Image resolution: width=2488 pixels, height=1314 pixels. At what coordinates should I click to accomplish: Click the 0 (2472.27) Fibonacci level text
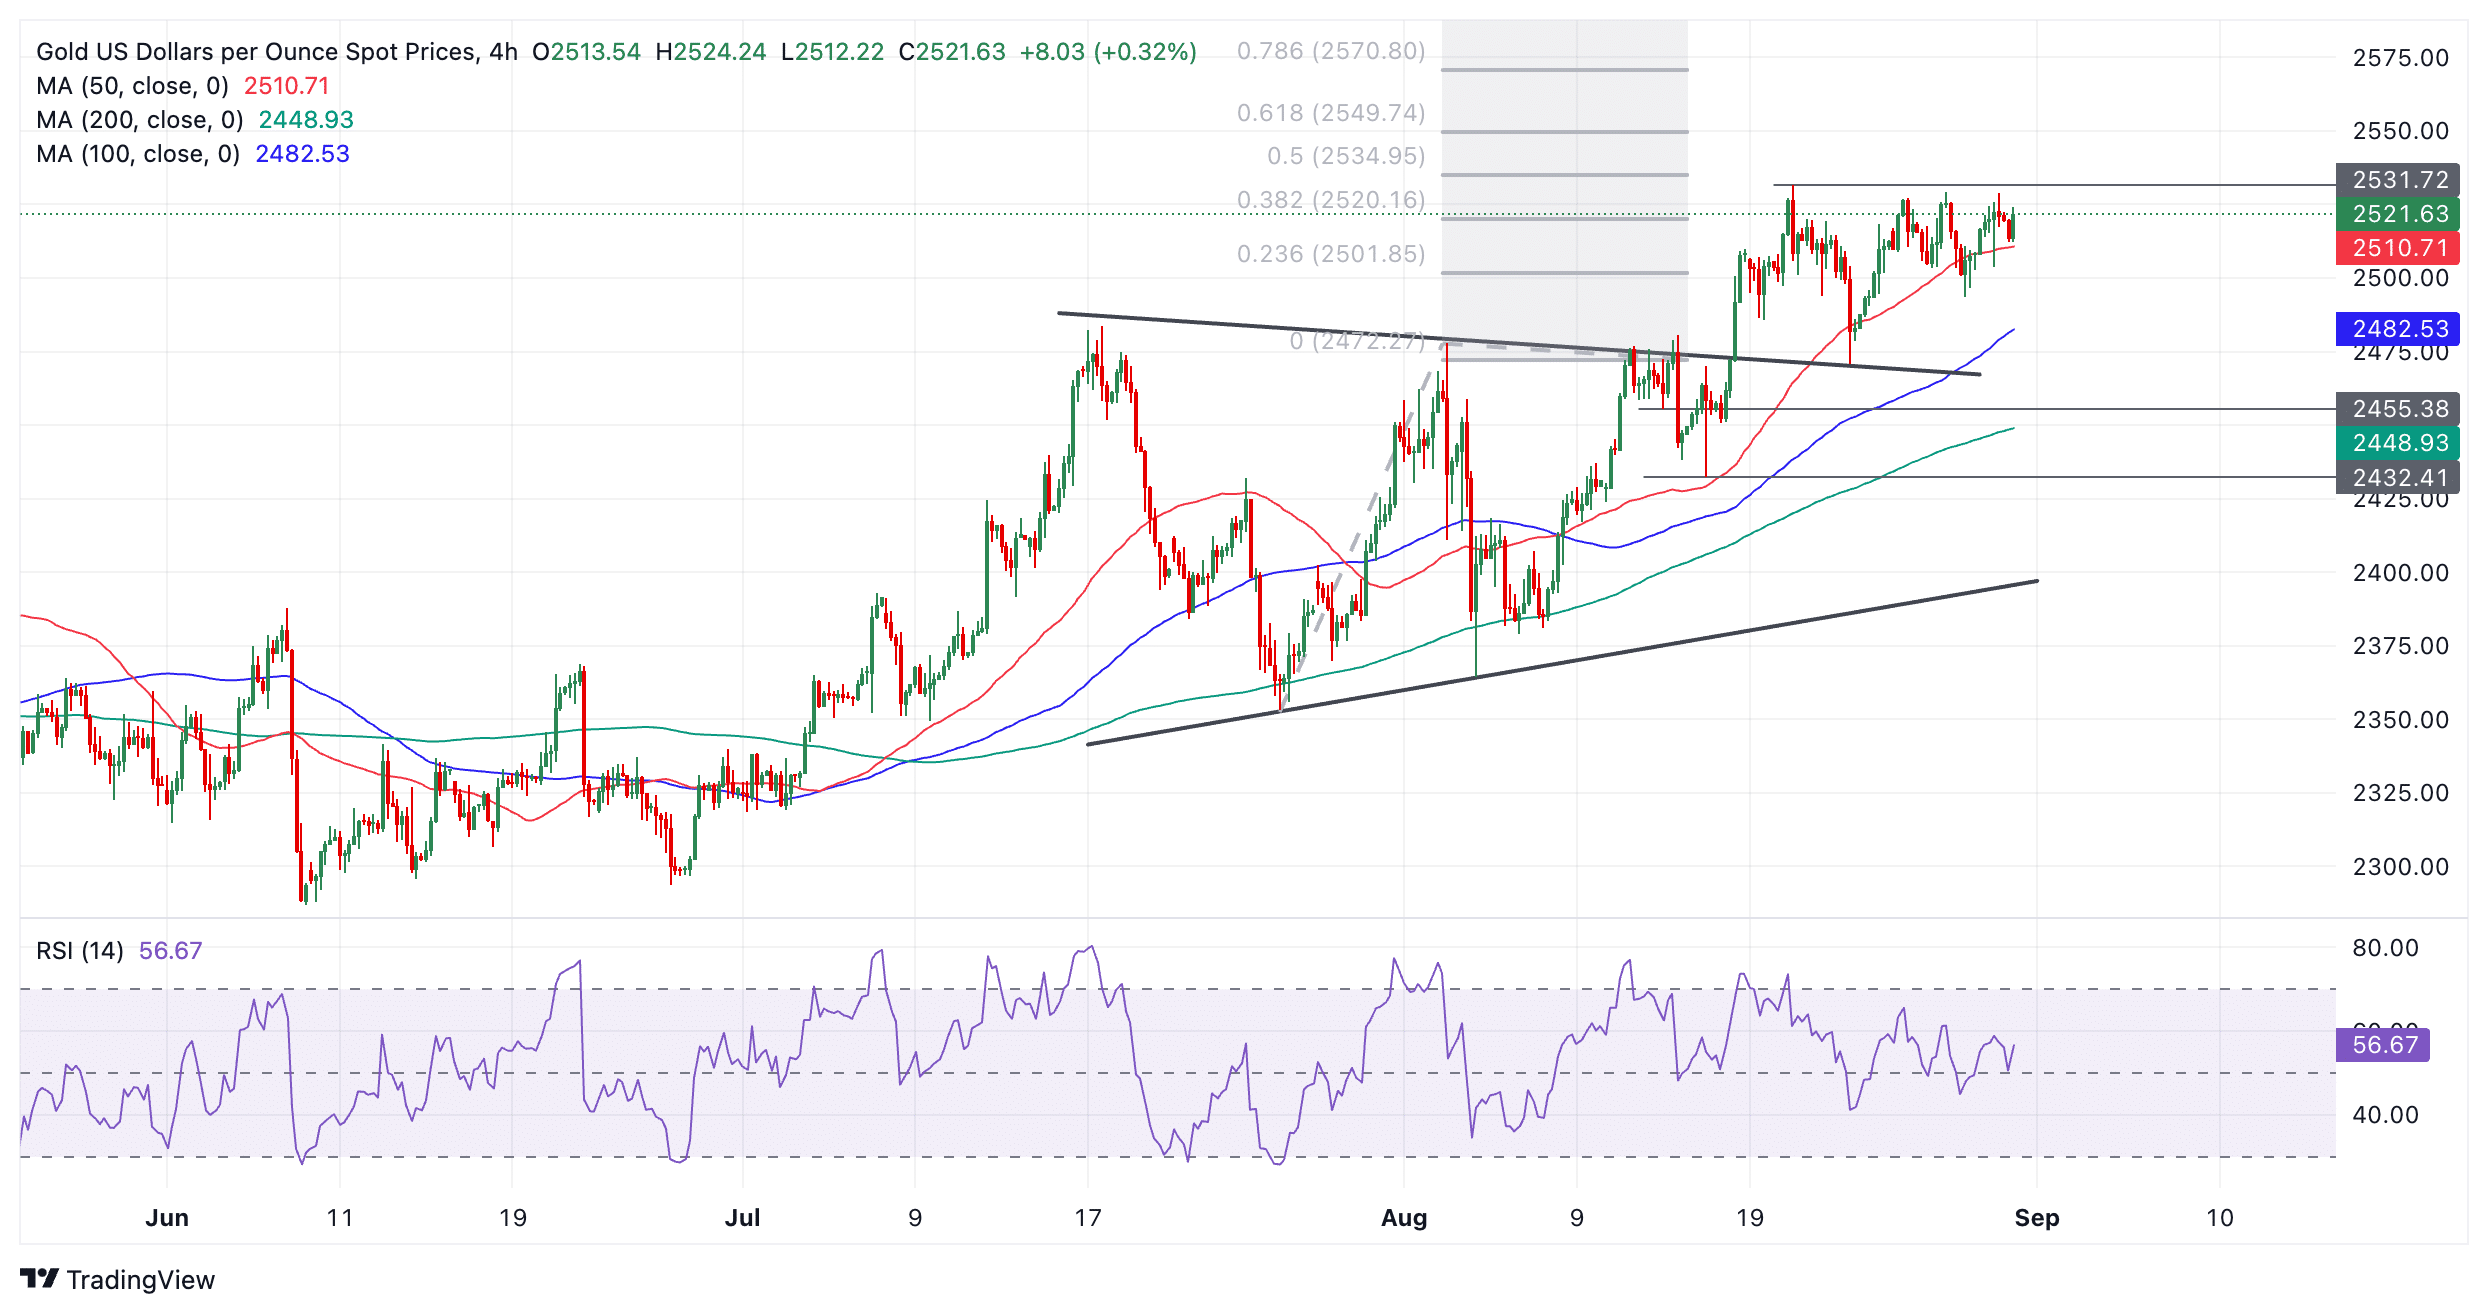[1357, 341]
